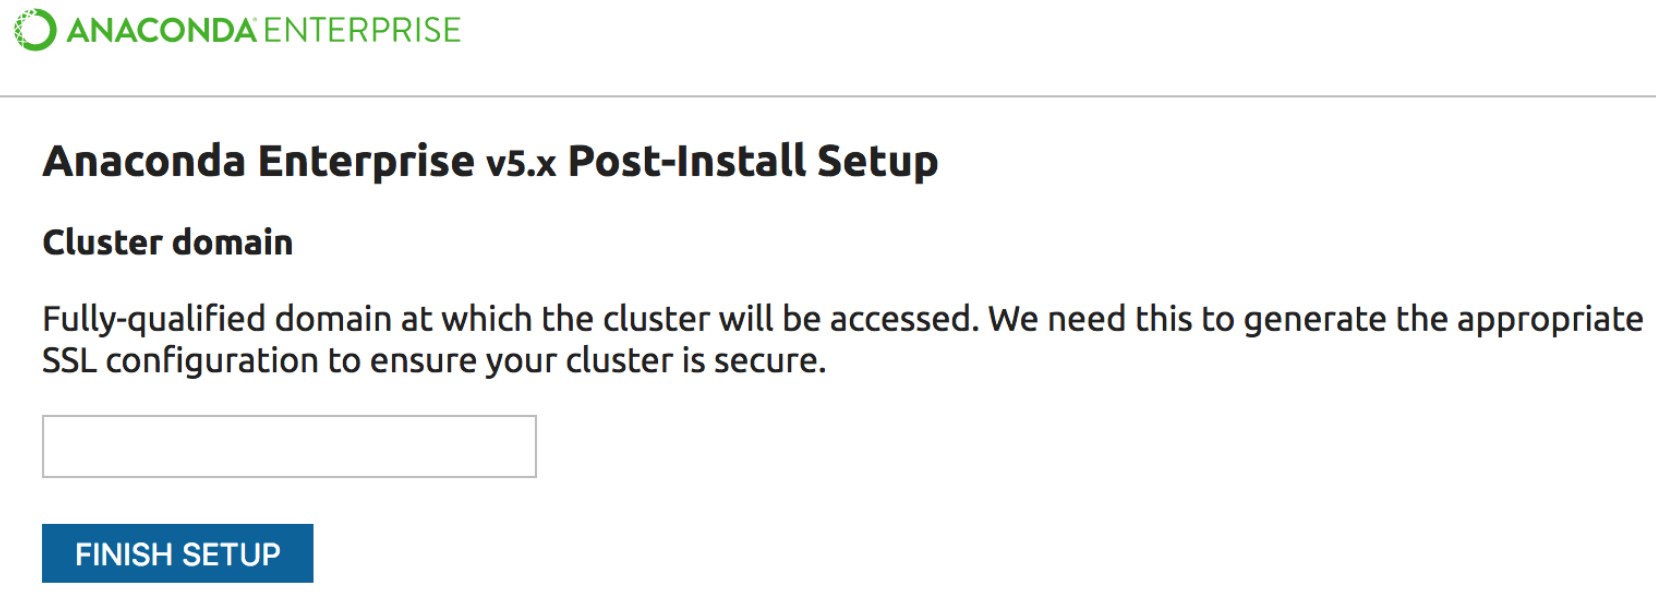Viewport: 1656px width, 600px height.
Task: Click the word "appropriate" in description
Action: click(x=1549, y=319)
